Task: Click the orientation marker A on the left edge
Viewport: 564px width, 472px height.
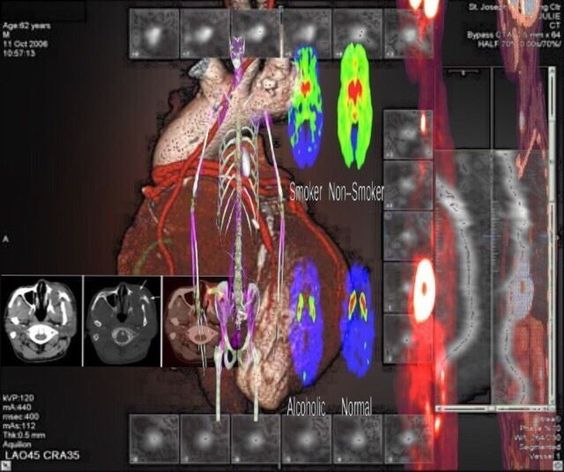Action: (x=6, y=239)
